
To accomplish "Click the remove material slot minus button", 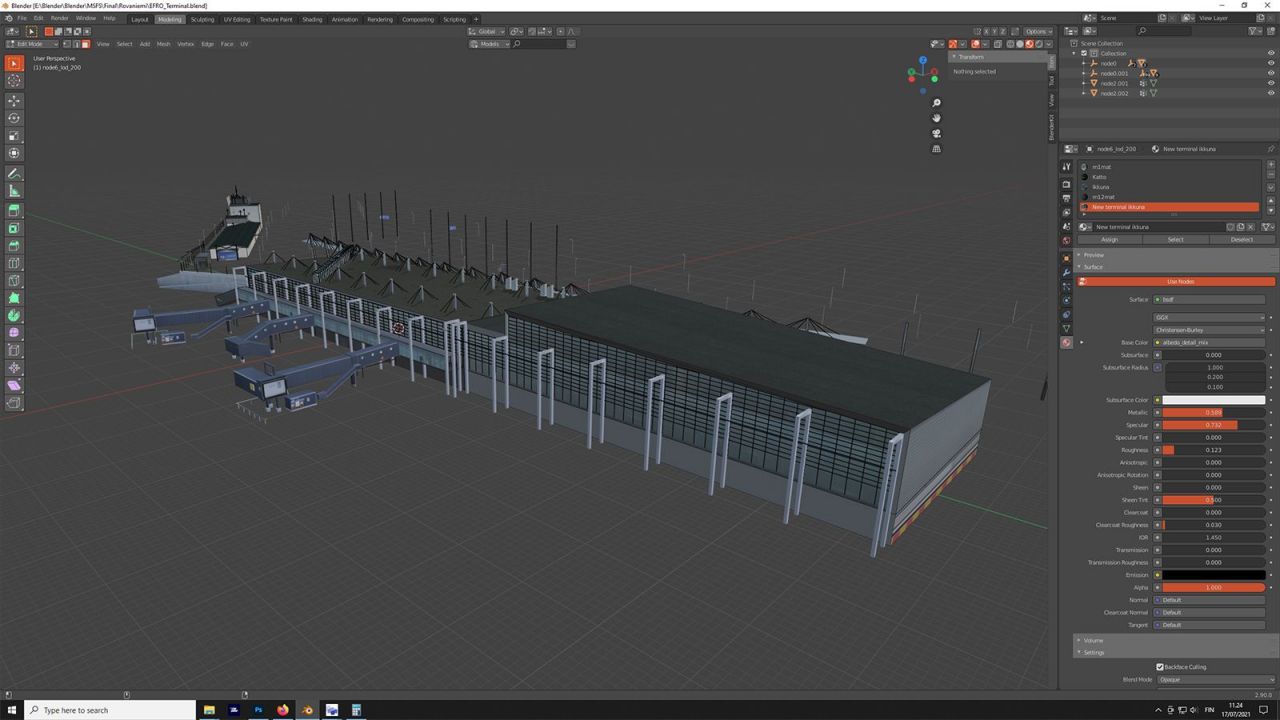I will 1271,176.
